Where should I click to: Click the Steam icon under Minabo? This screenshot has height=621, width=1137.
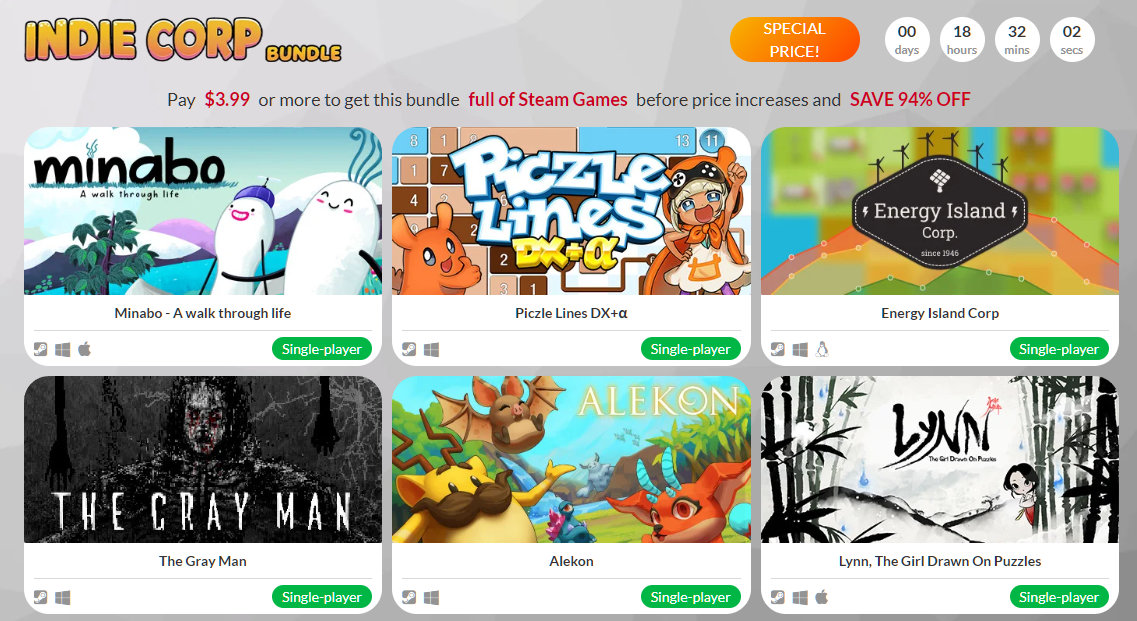[x=41, y=350]
